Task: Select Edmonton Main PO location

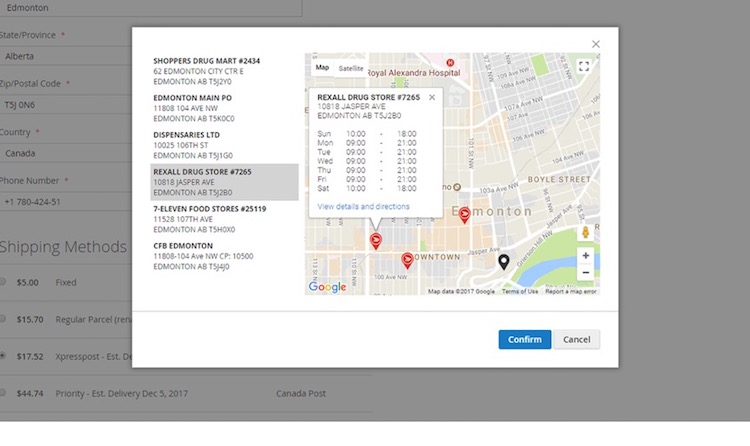Action: (224, 108)
